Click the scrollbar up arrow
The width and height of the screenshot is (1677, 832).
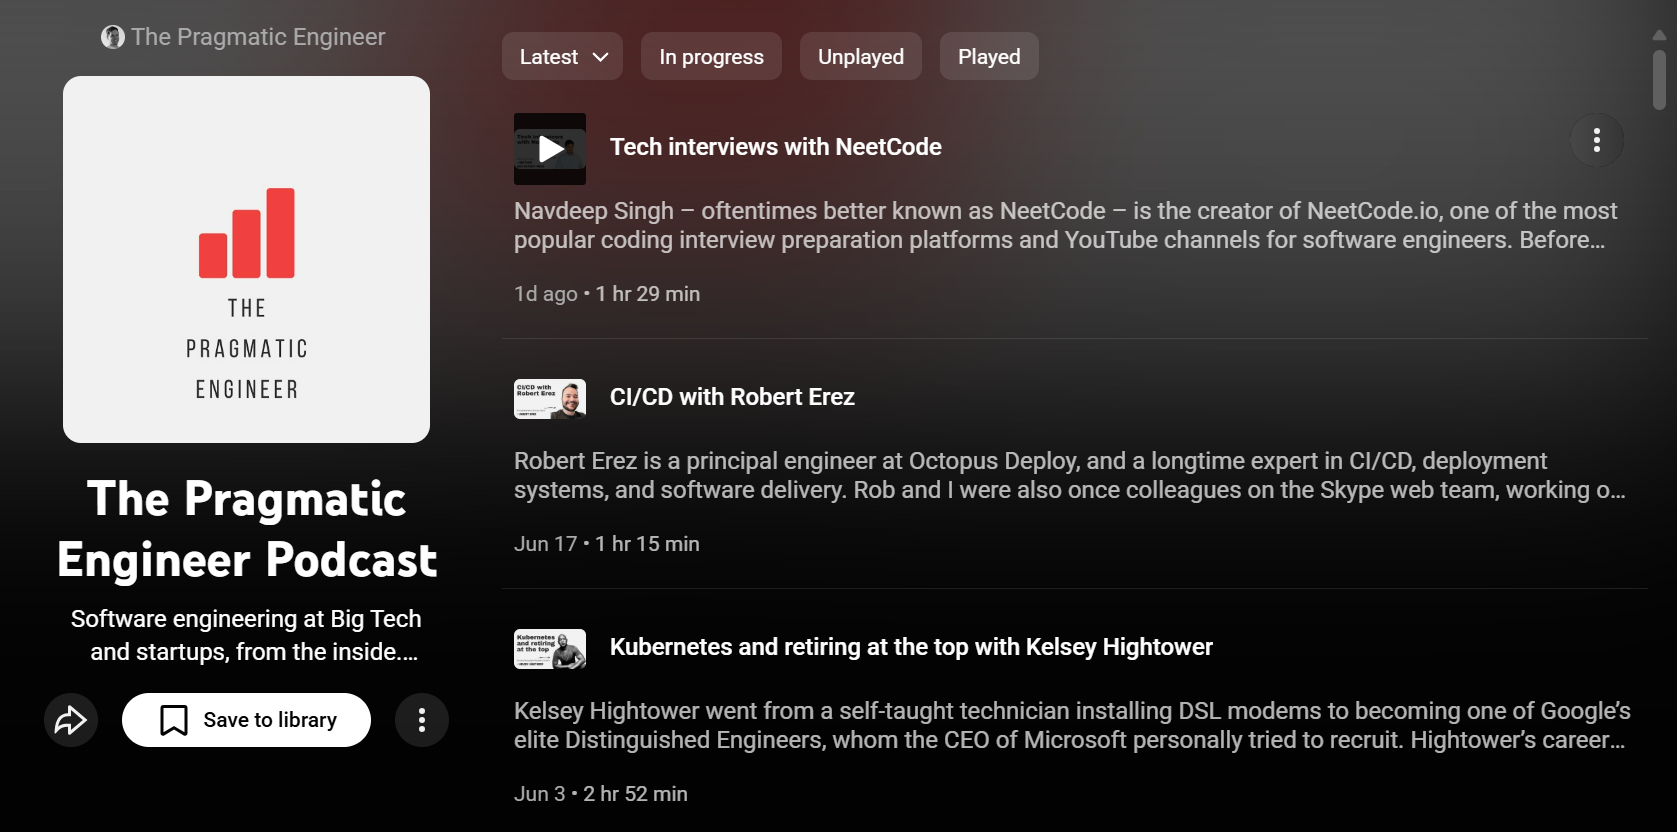1659,35
